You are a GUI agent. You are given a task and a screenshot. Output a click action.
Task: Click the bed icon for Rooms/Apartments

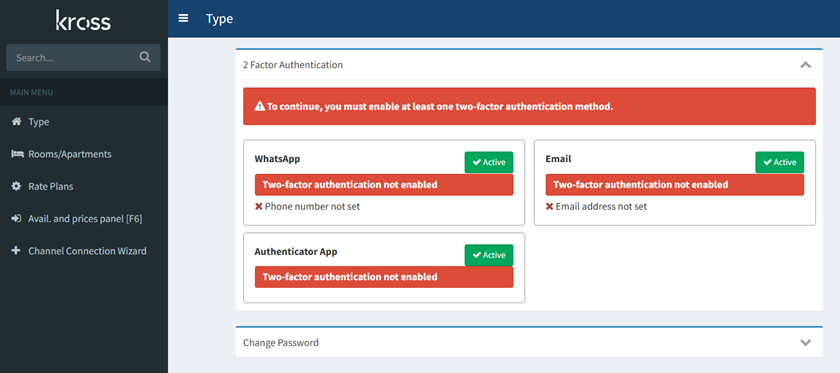17,154
